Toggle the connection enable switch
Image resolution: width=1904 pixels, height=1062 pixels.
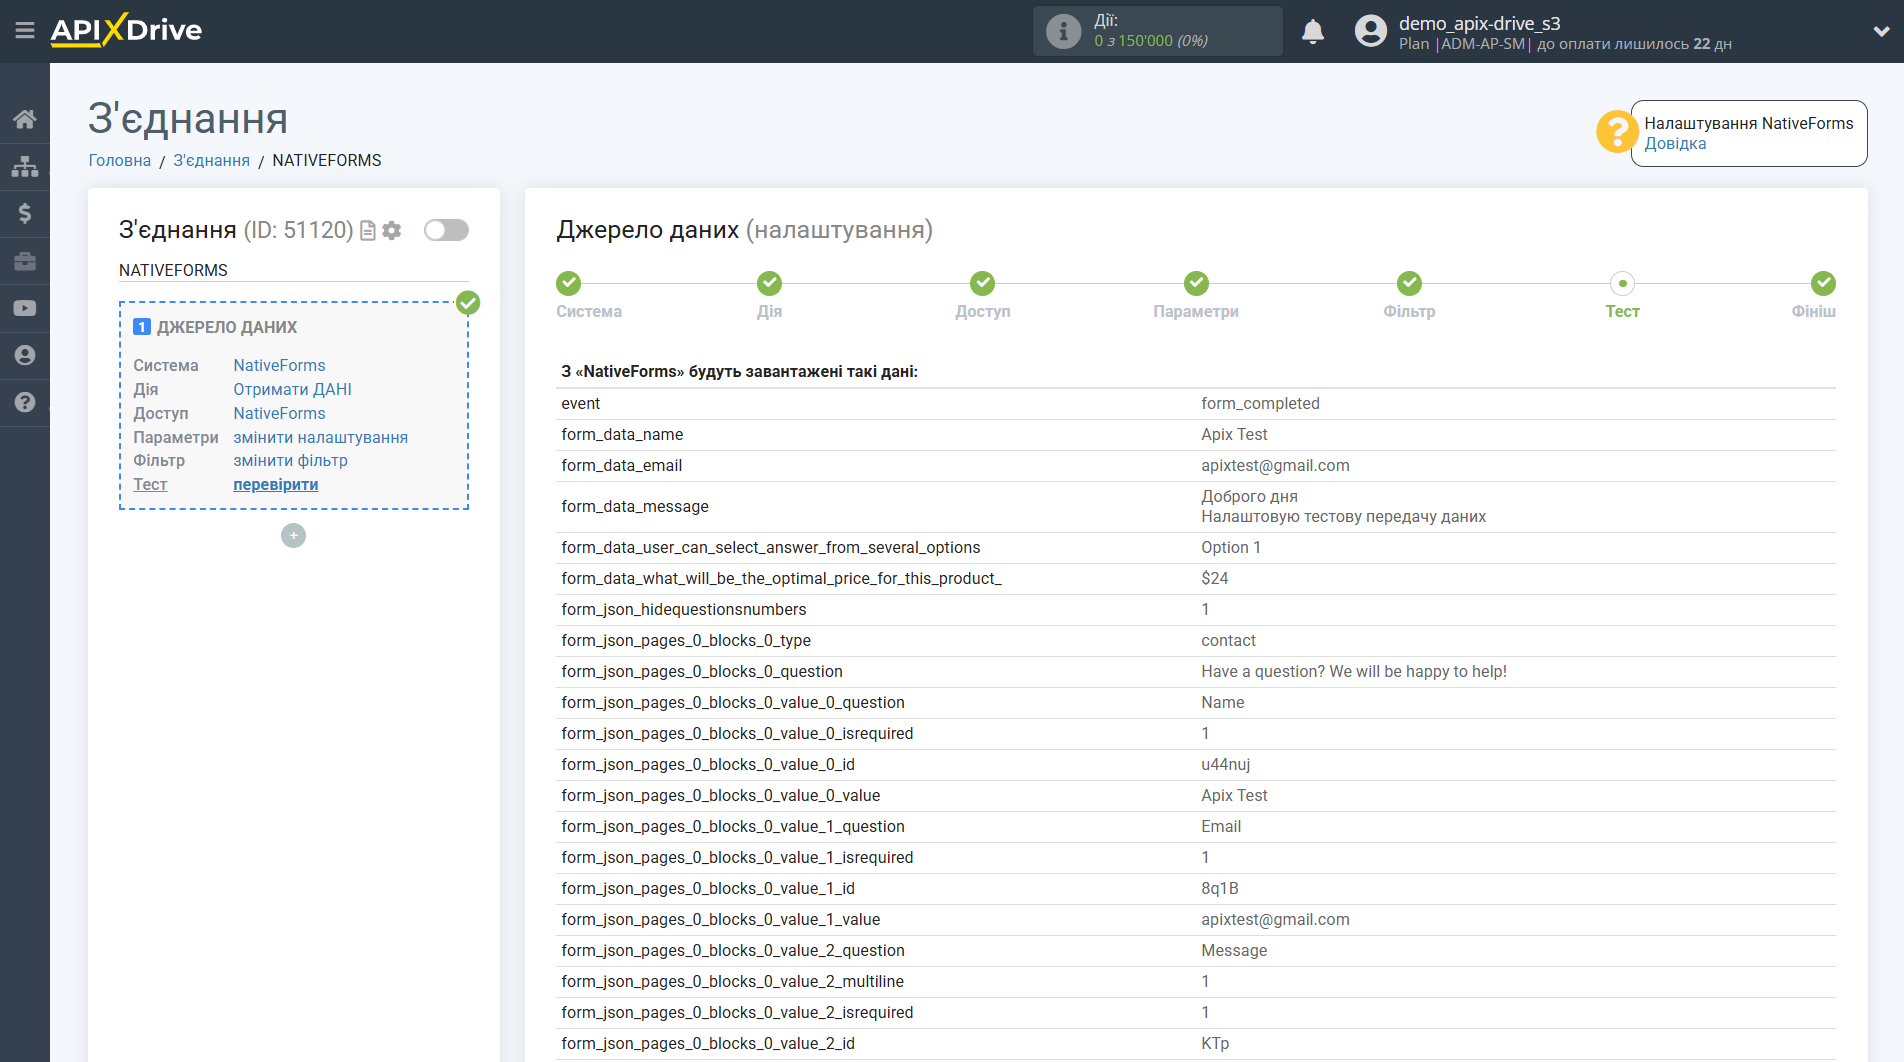[446, 230]
